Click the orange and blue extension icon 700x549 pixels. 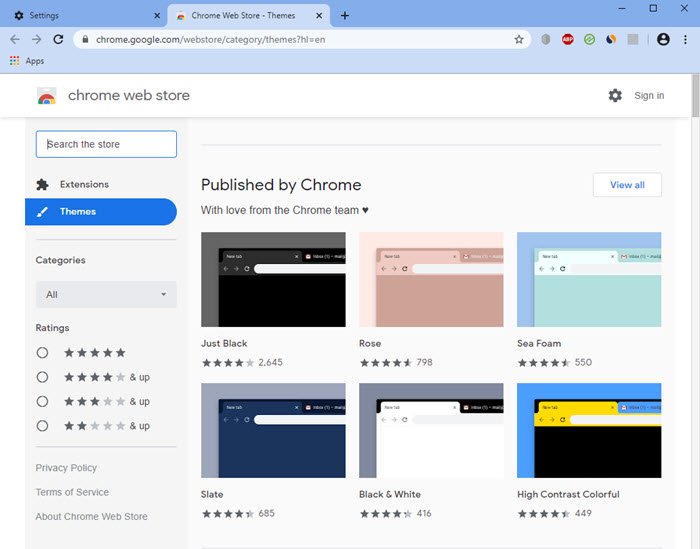611,39
